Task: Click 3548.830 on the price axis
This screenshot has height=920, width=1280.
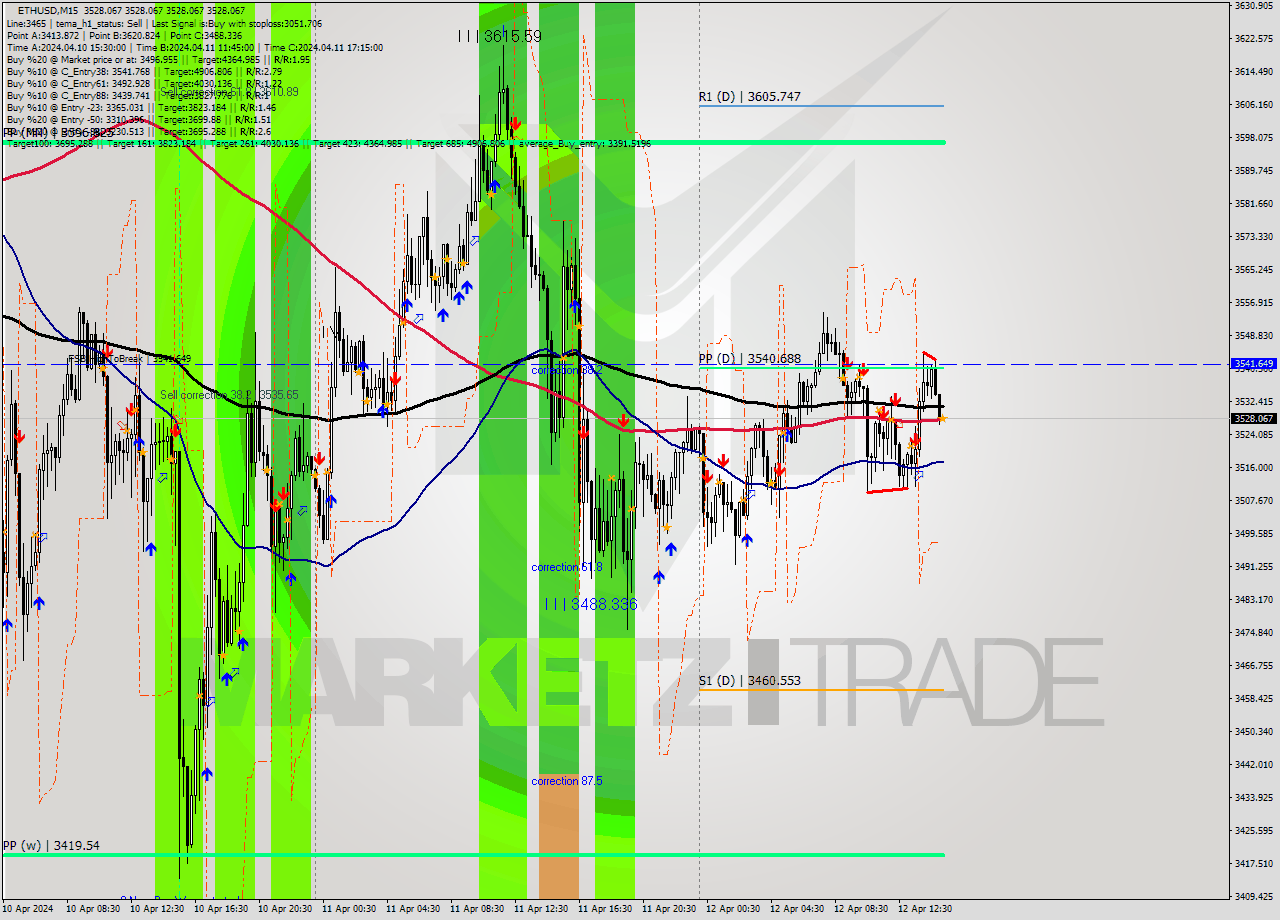Action: tap(1254, 335)
